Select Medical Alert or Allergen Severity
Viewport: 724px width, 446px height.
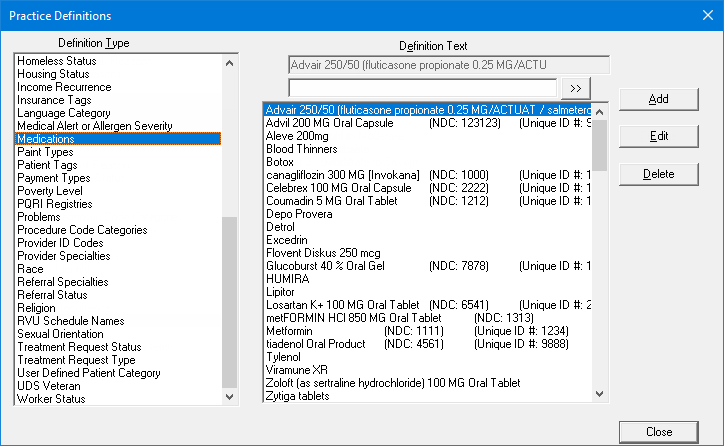click(x=118, y=126)
